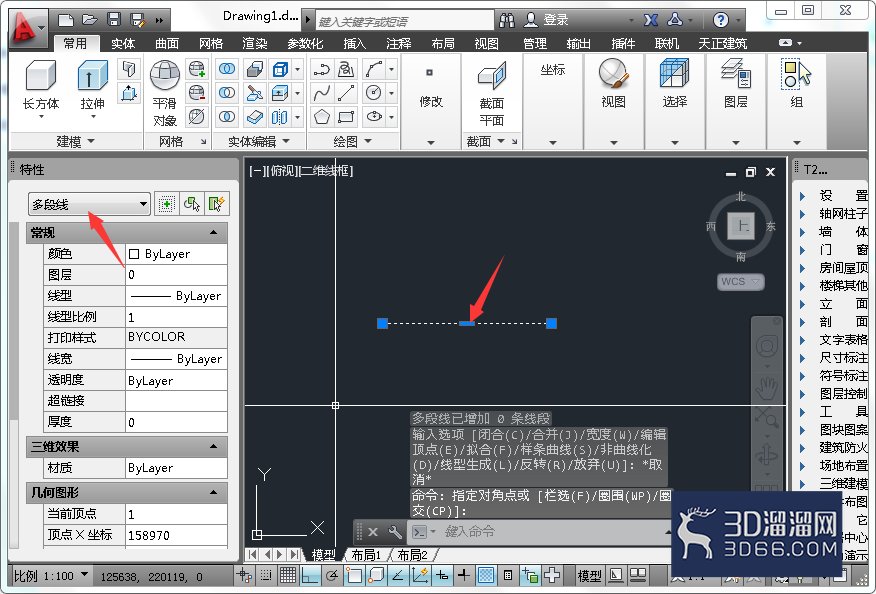The image size is (876, 594).
Task: Click the 上 top face of the viewcube
Action: (x=741, y=226)
